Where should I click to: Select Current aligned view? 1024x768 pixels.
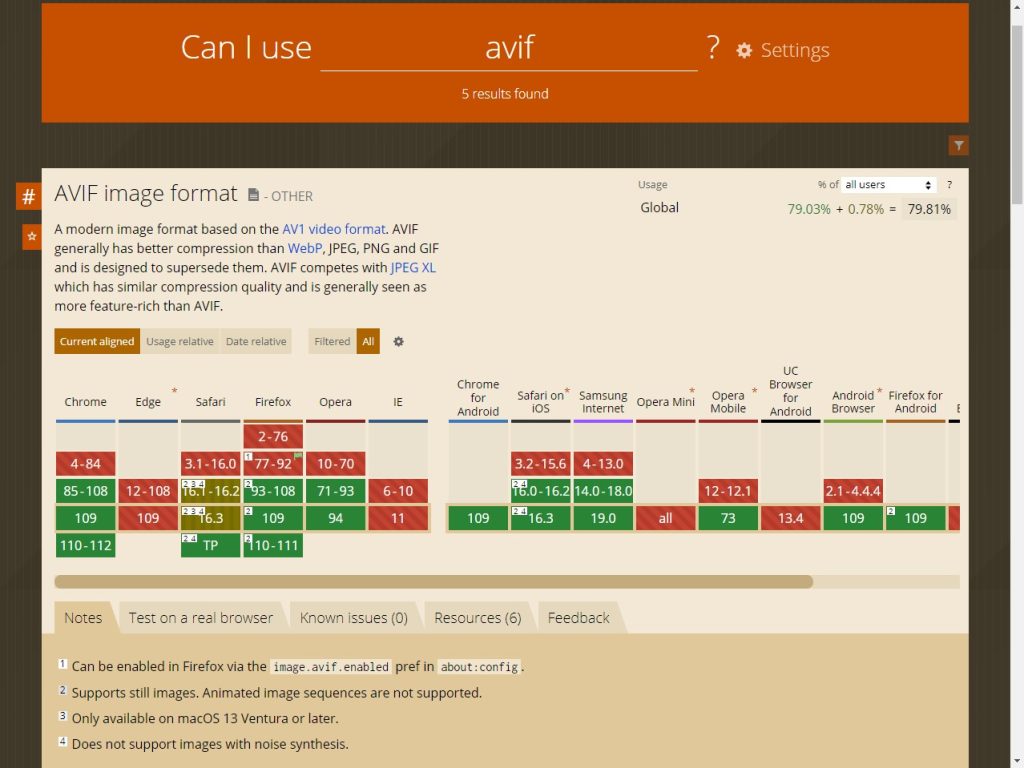[x=97, y=342]
